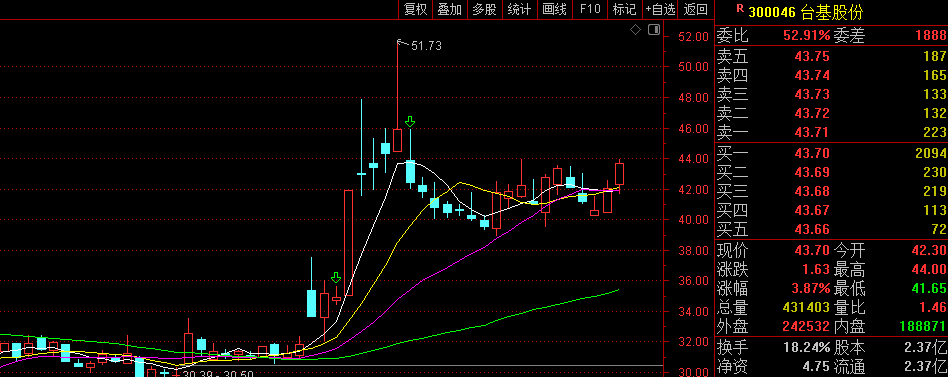Click 返回 to go back

[x=696, y=9]
